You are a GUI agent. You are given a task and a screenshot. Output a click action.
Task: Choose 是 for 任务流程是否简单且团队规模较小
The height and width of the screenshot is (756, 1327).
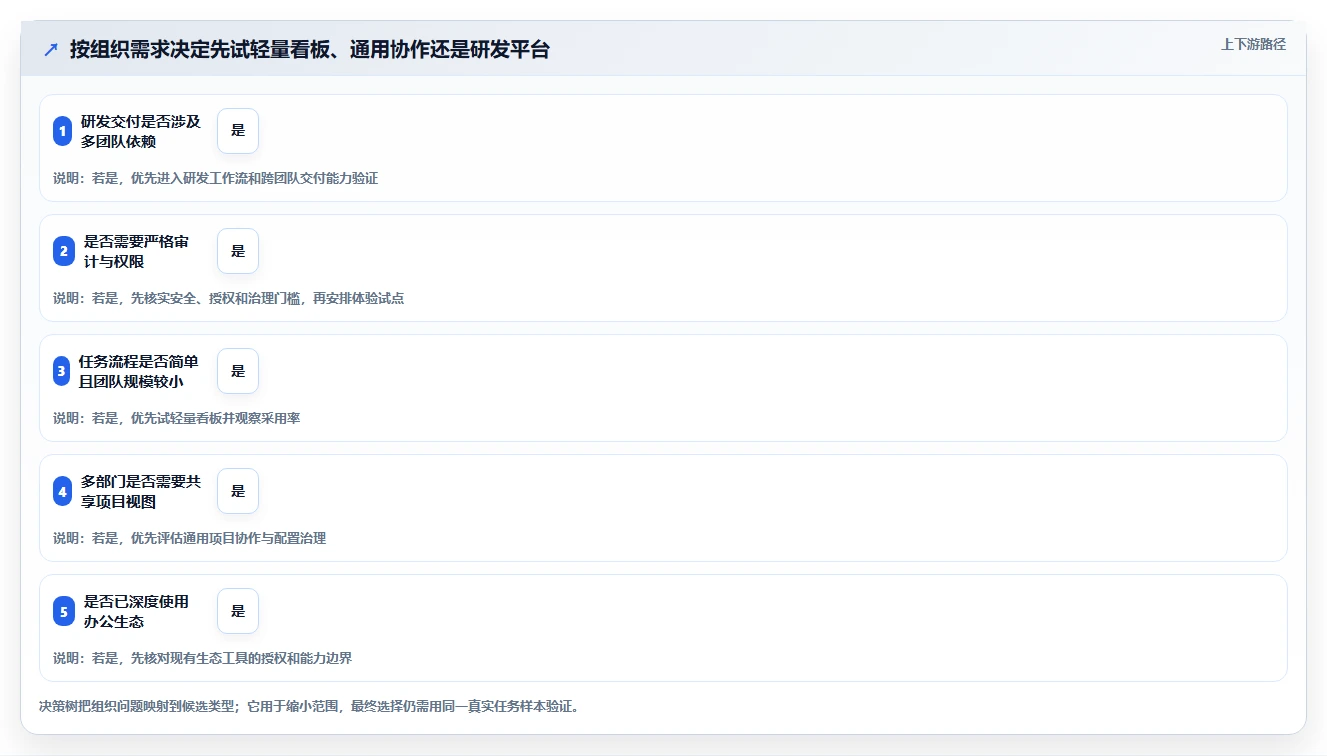(x=238, y=371)
